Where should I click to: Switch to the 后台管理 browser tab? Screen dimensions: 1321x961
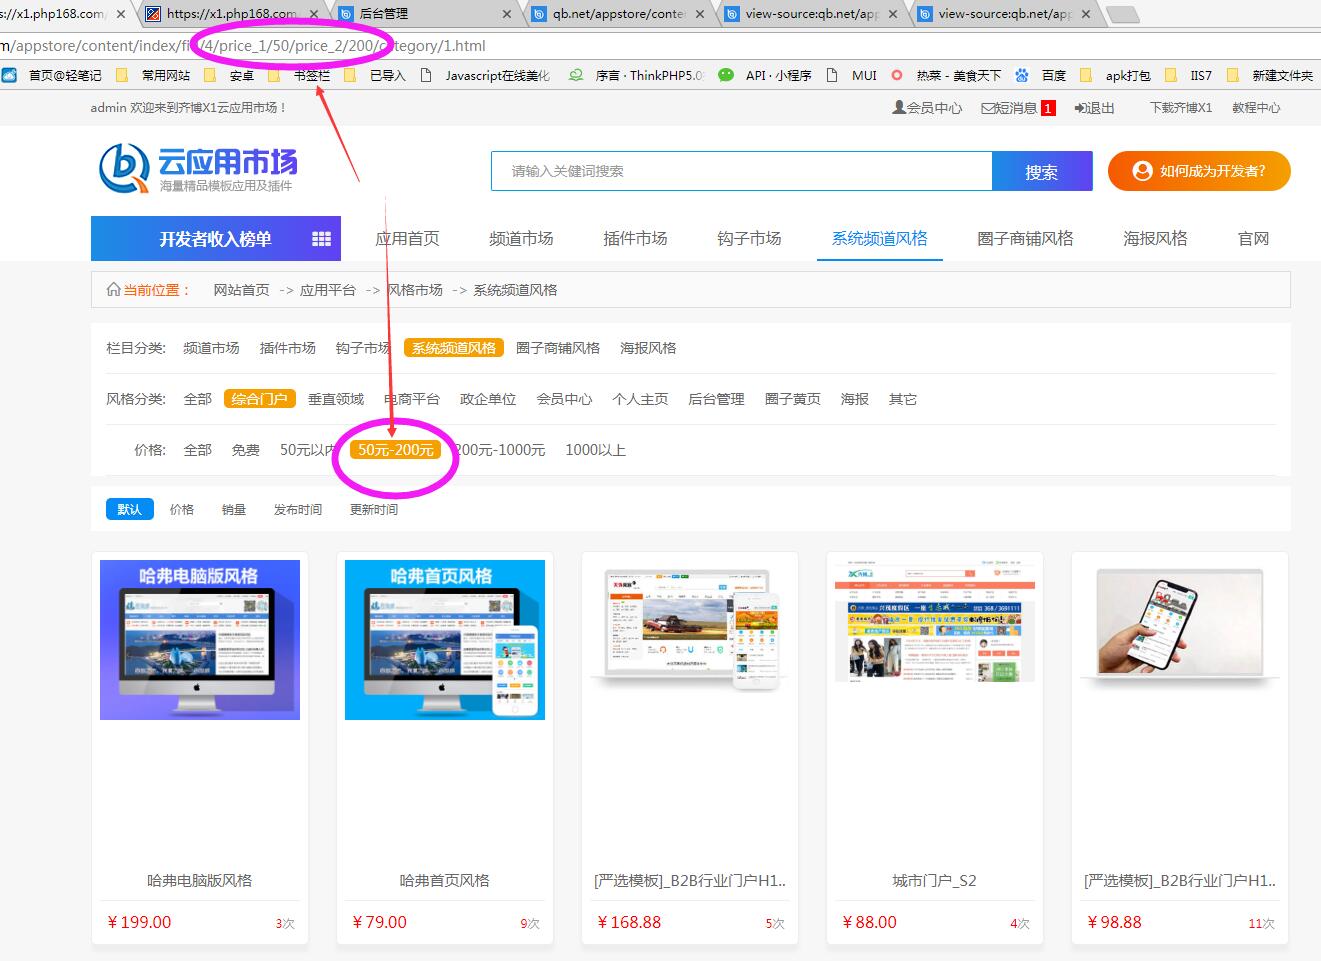pyautogui.click(x=420, y=14)
